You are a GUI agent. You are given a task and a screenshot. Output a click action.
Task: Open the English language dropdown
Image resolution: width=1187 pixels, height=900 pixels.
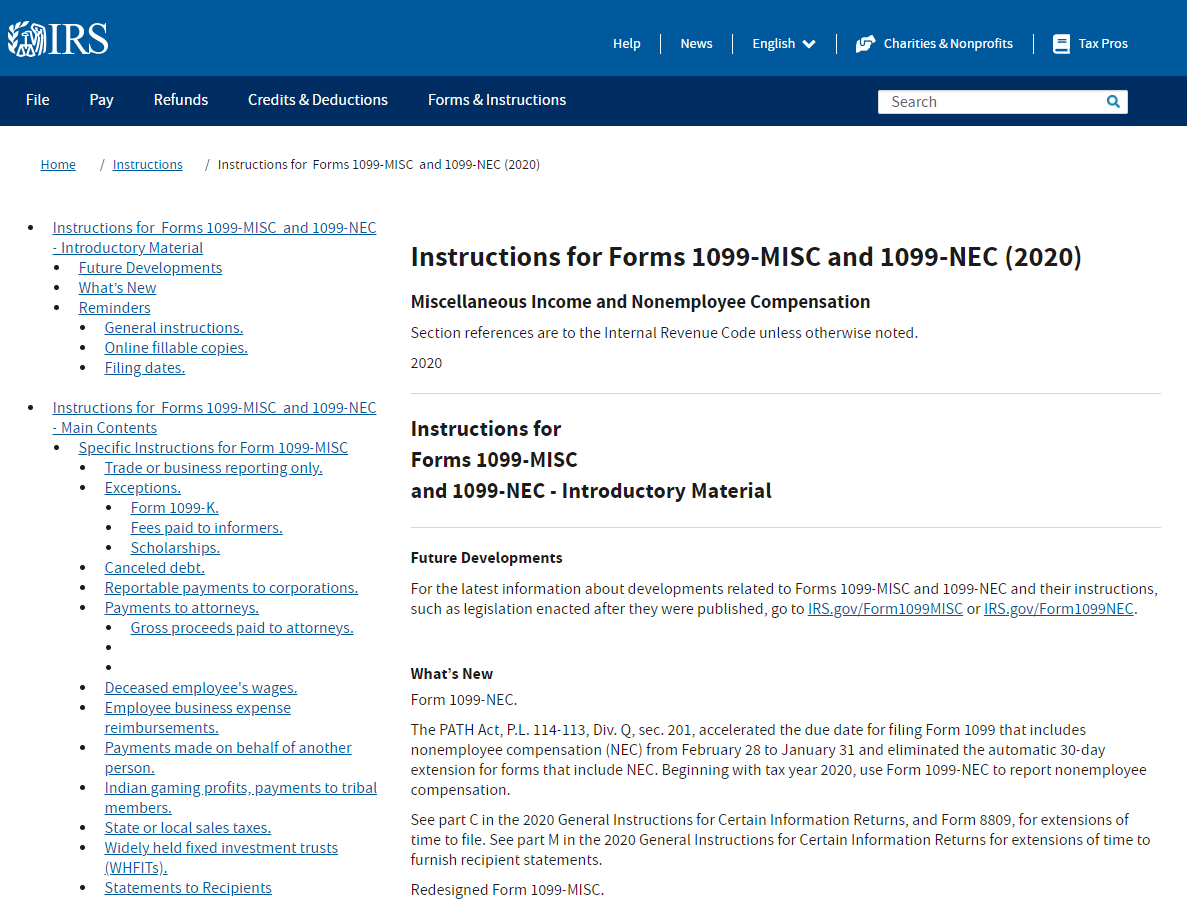click(784, 44)
